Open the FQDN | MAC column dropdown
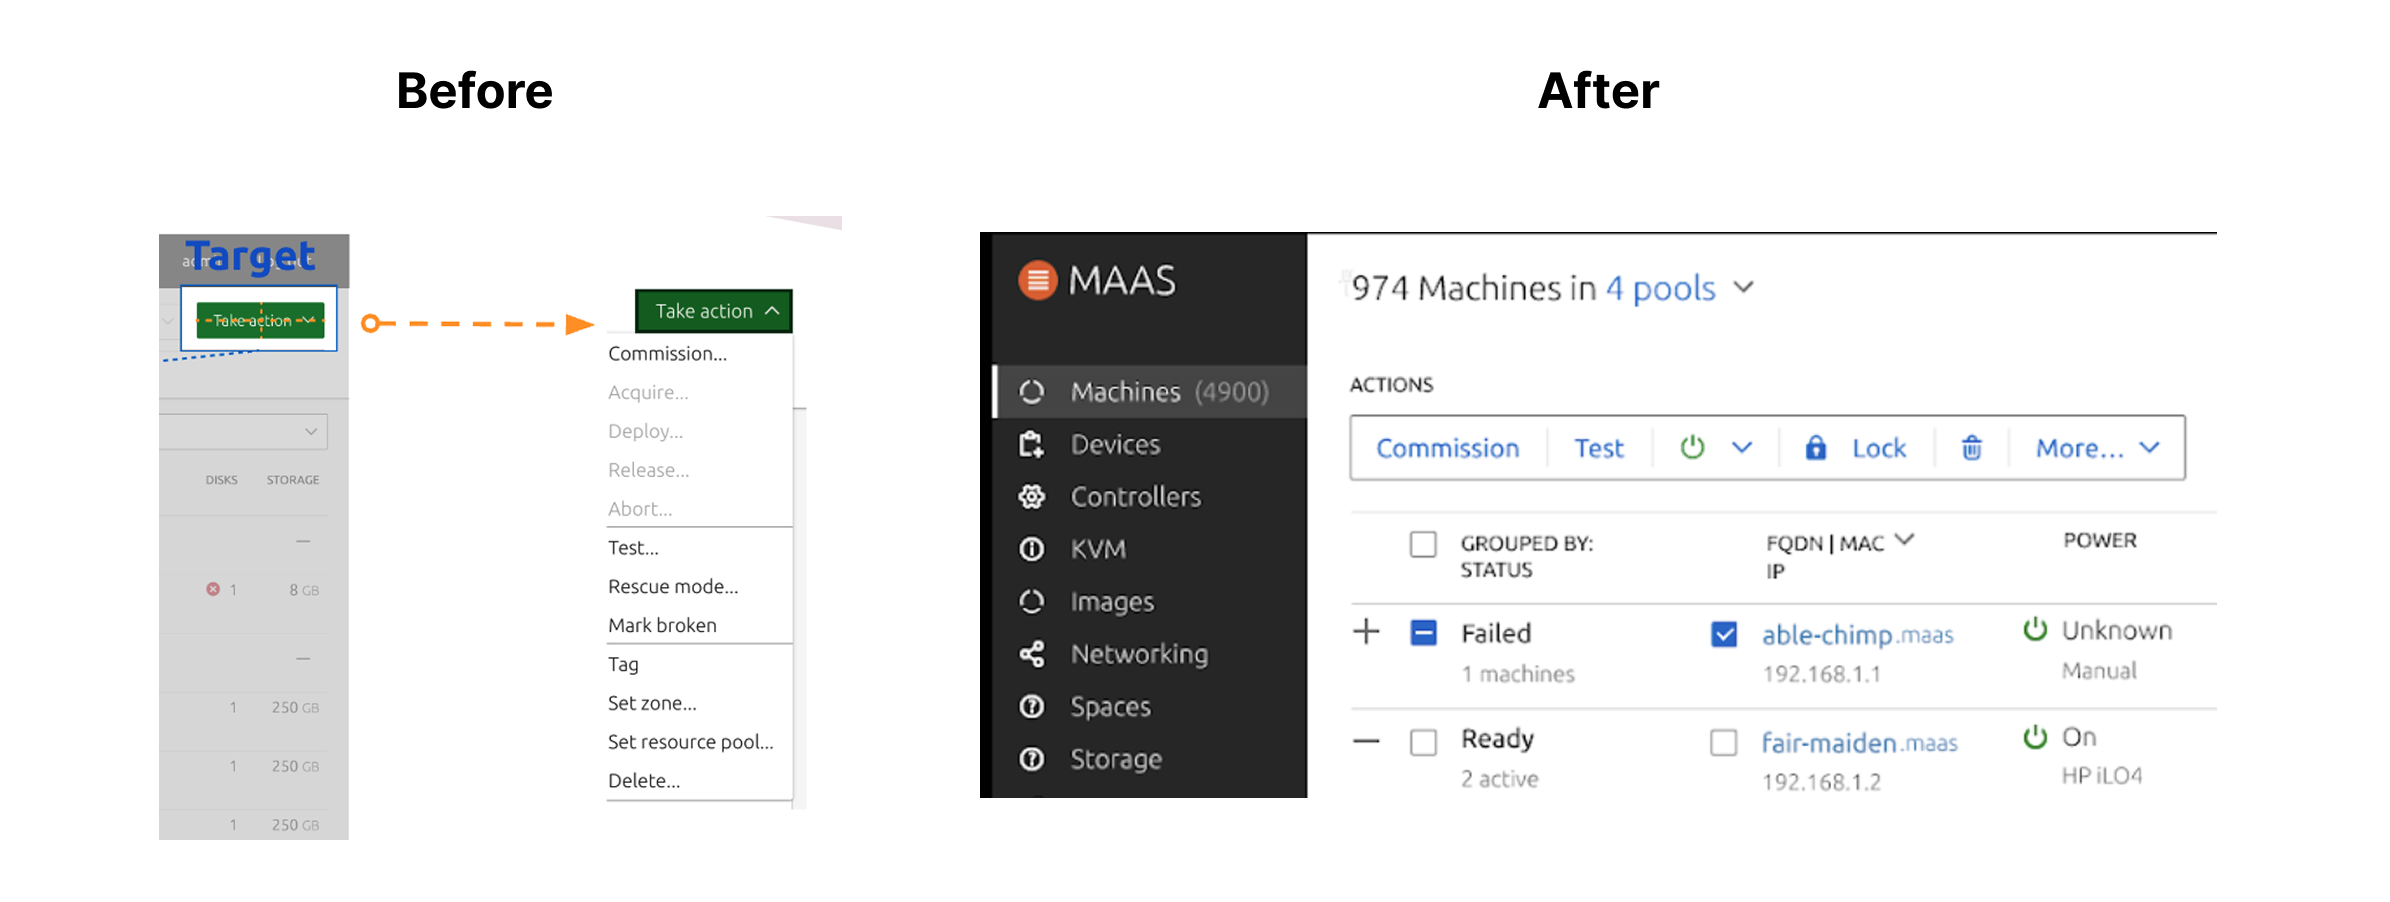This screenshot has height=902, width=2390. (x=1904, y=539)
